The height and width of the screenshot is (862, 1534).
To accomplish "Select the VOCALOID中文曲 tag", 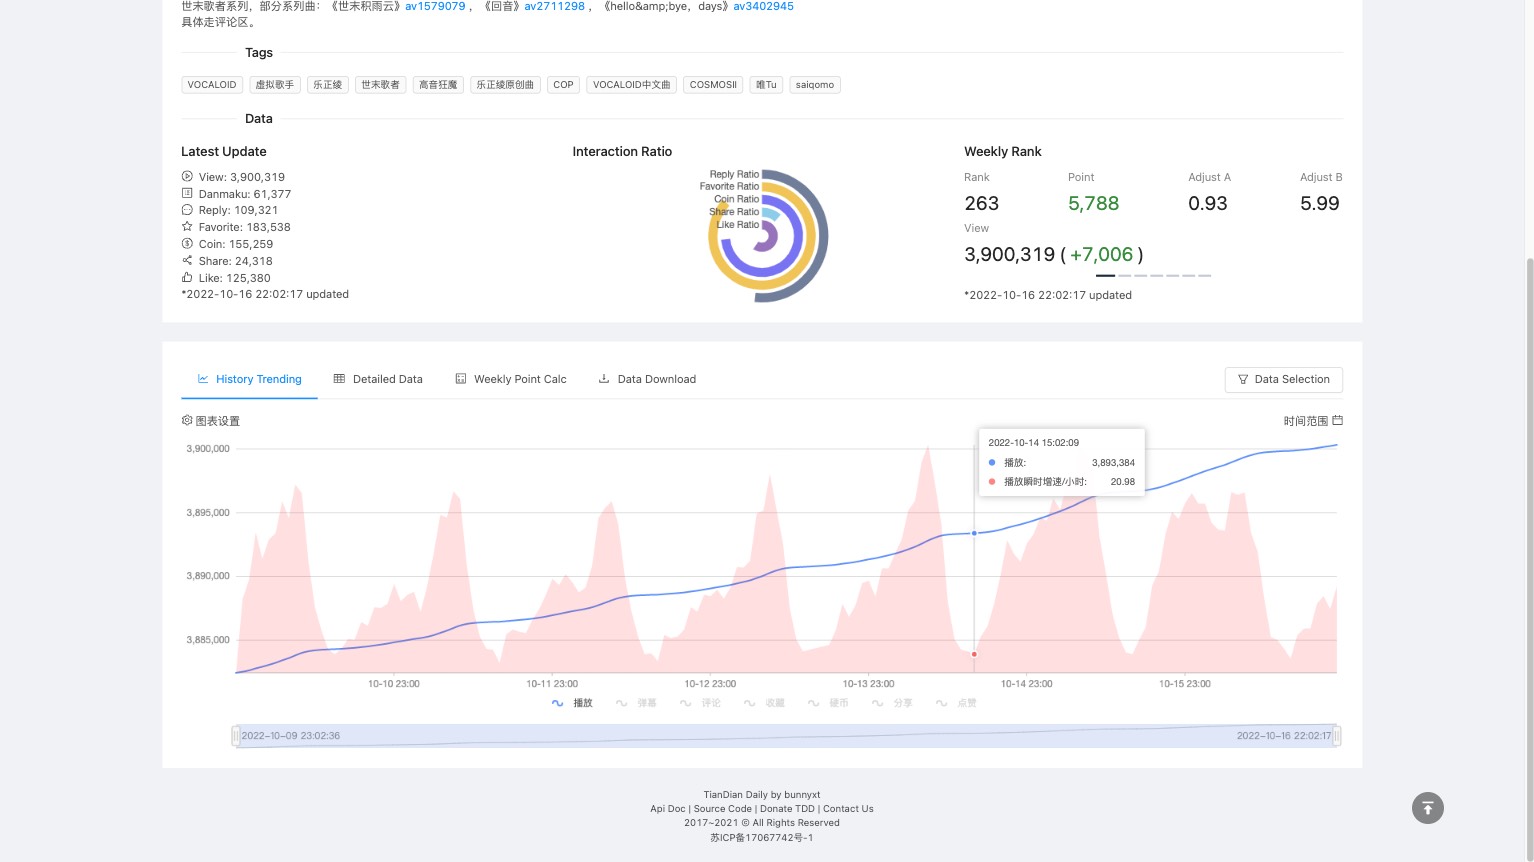I will pos(632,85).
